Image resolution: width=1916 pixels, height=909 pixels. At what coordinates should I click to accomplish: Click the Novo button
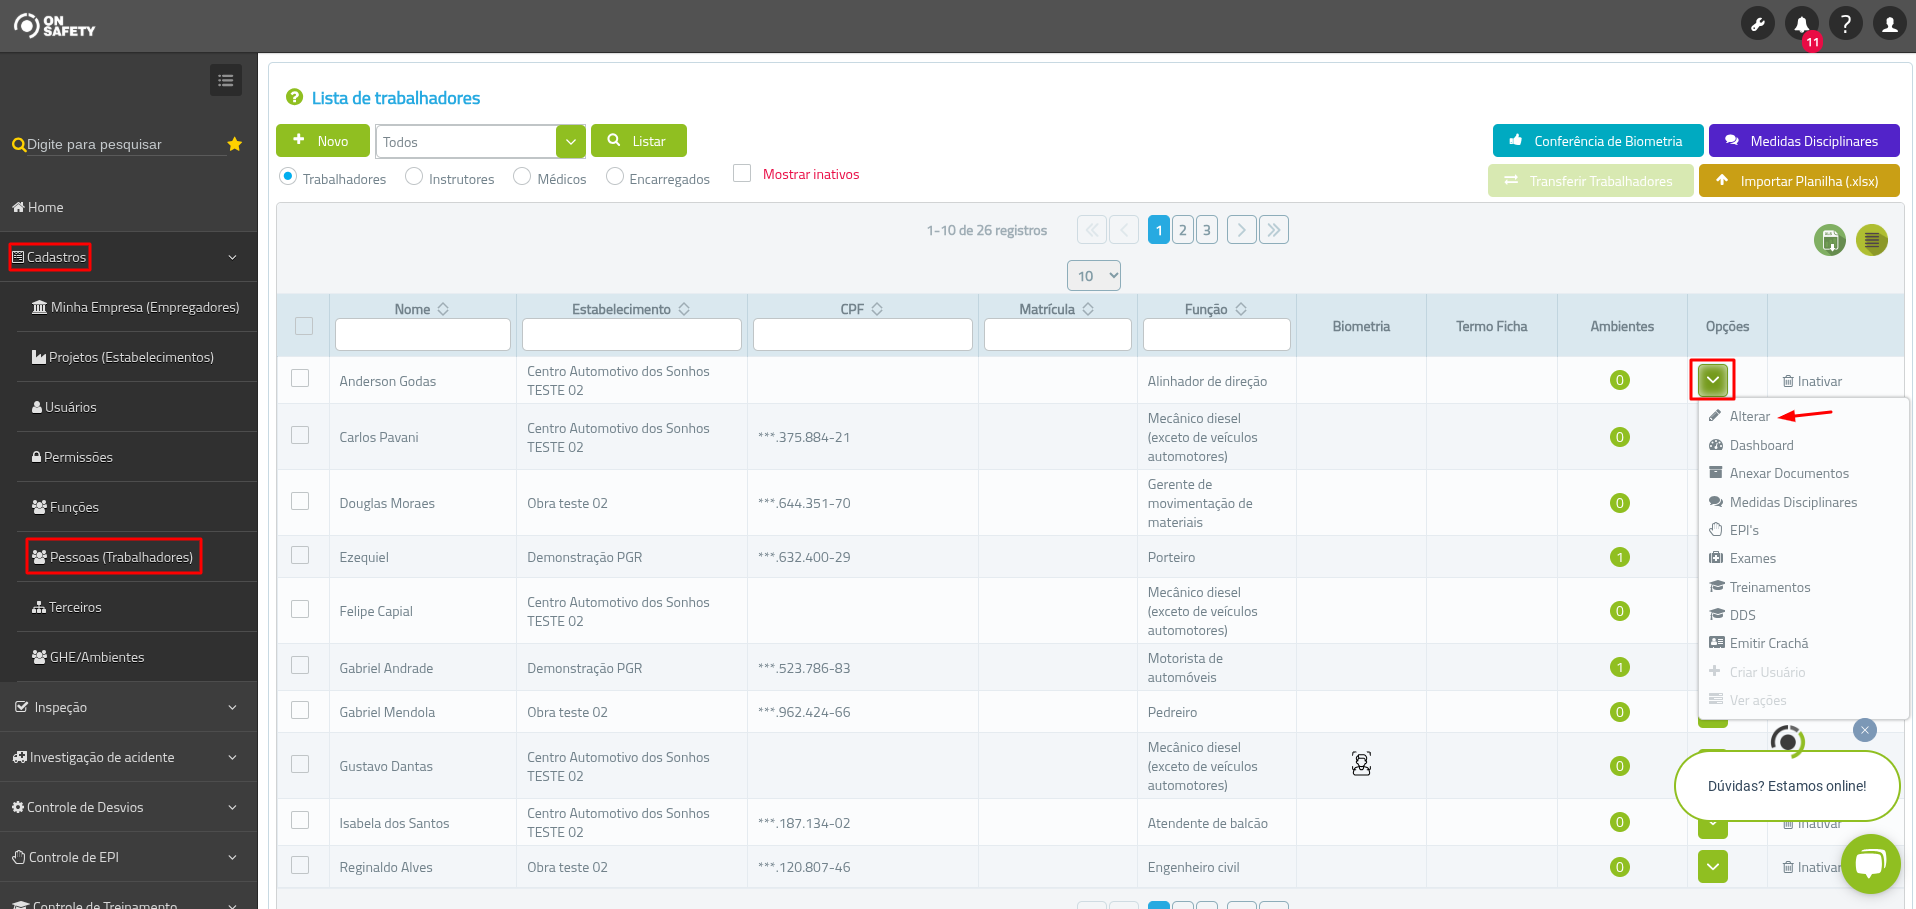[x=323, y=141]
